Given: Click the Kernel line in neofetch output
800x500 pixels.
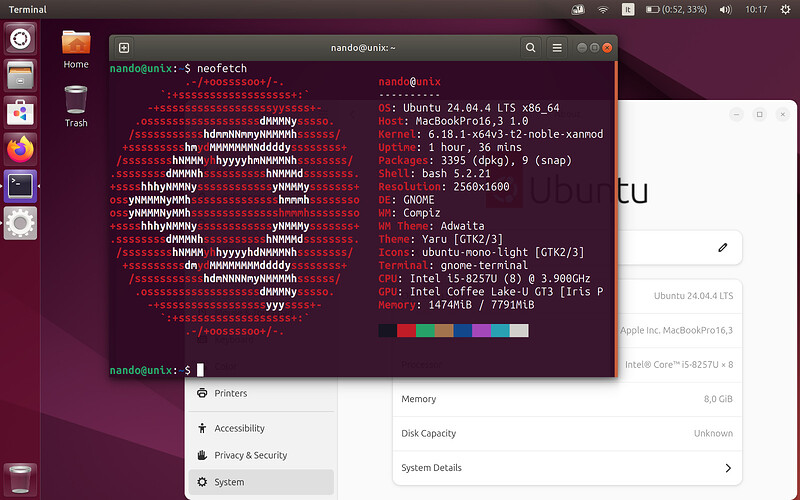Looking at the screenshot, I should tap(491, 134).
